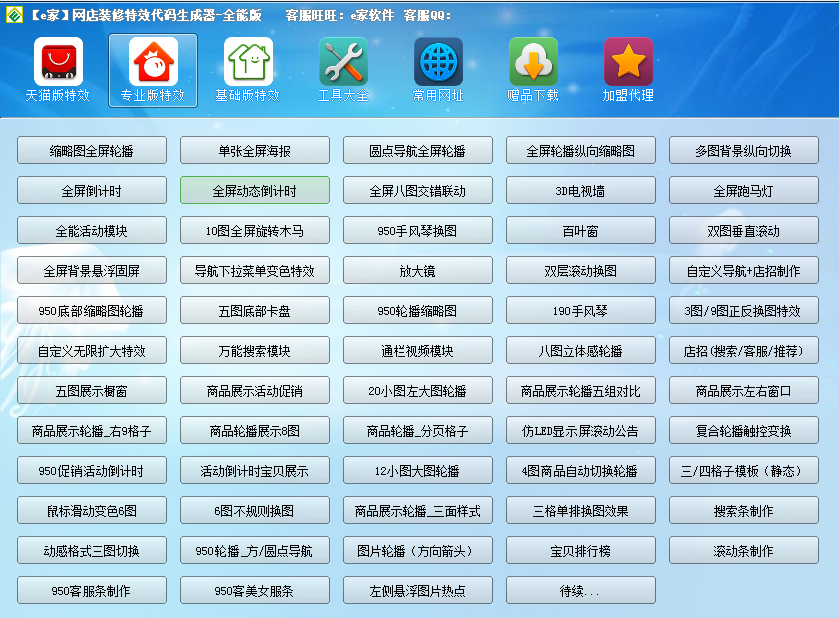Open the 万能搜索模块 button
The height and width of the screenshot is (618, 839).
click(255, 351)
